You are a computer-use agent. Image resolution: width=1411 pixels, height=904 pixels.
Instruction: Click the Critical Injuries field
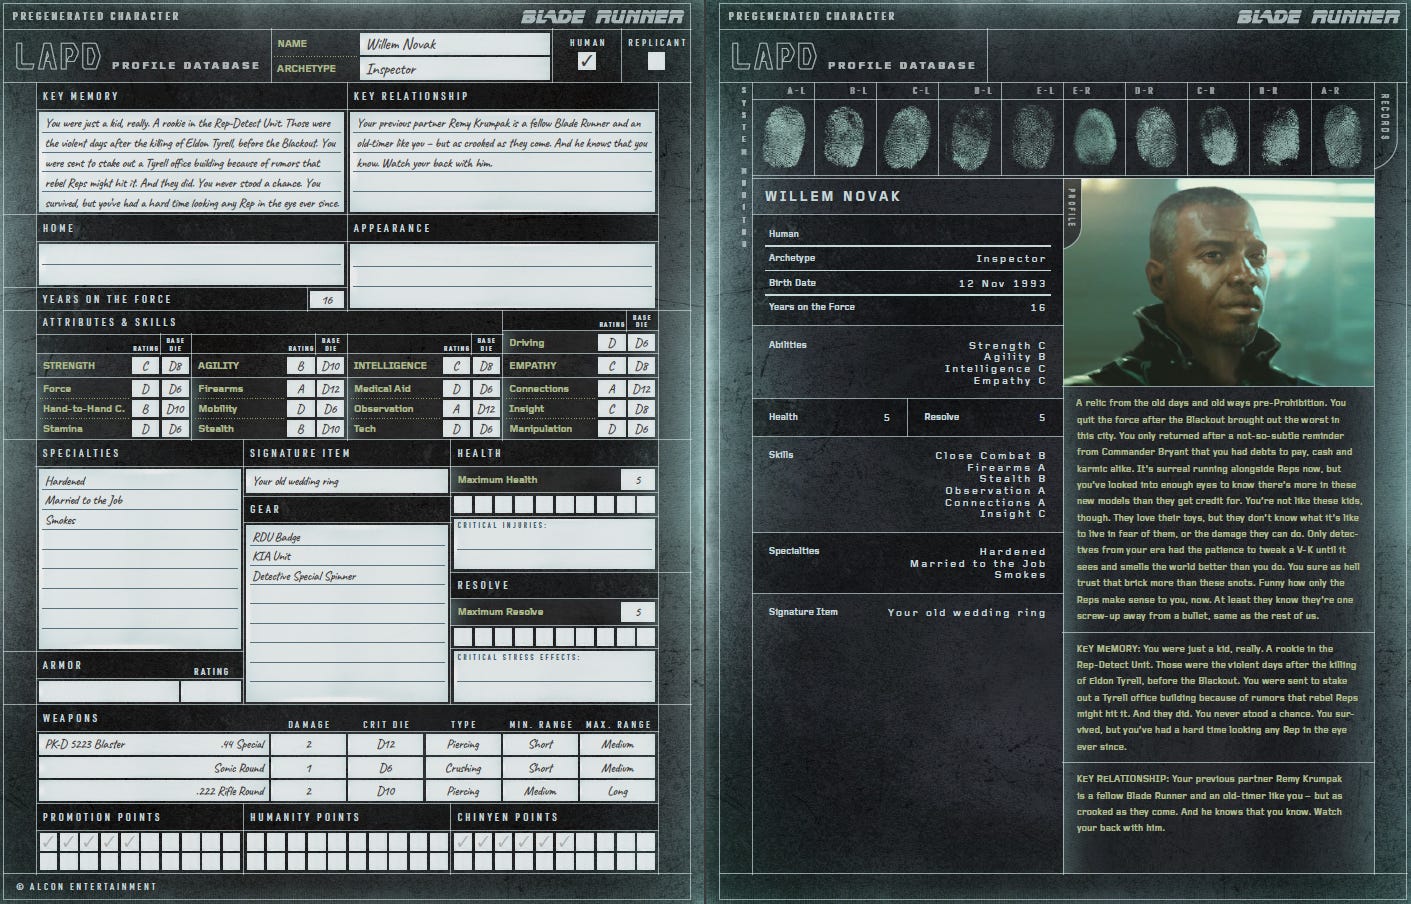(555, 544)
